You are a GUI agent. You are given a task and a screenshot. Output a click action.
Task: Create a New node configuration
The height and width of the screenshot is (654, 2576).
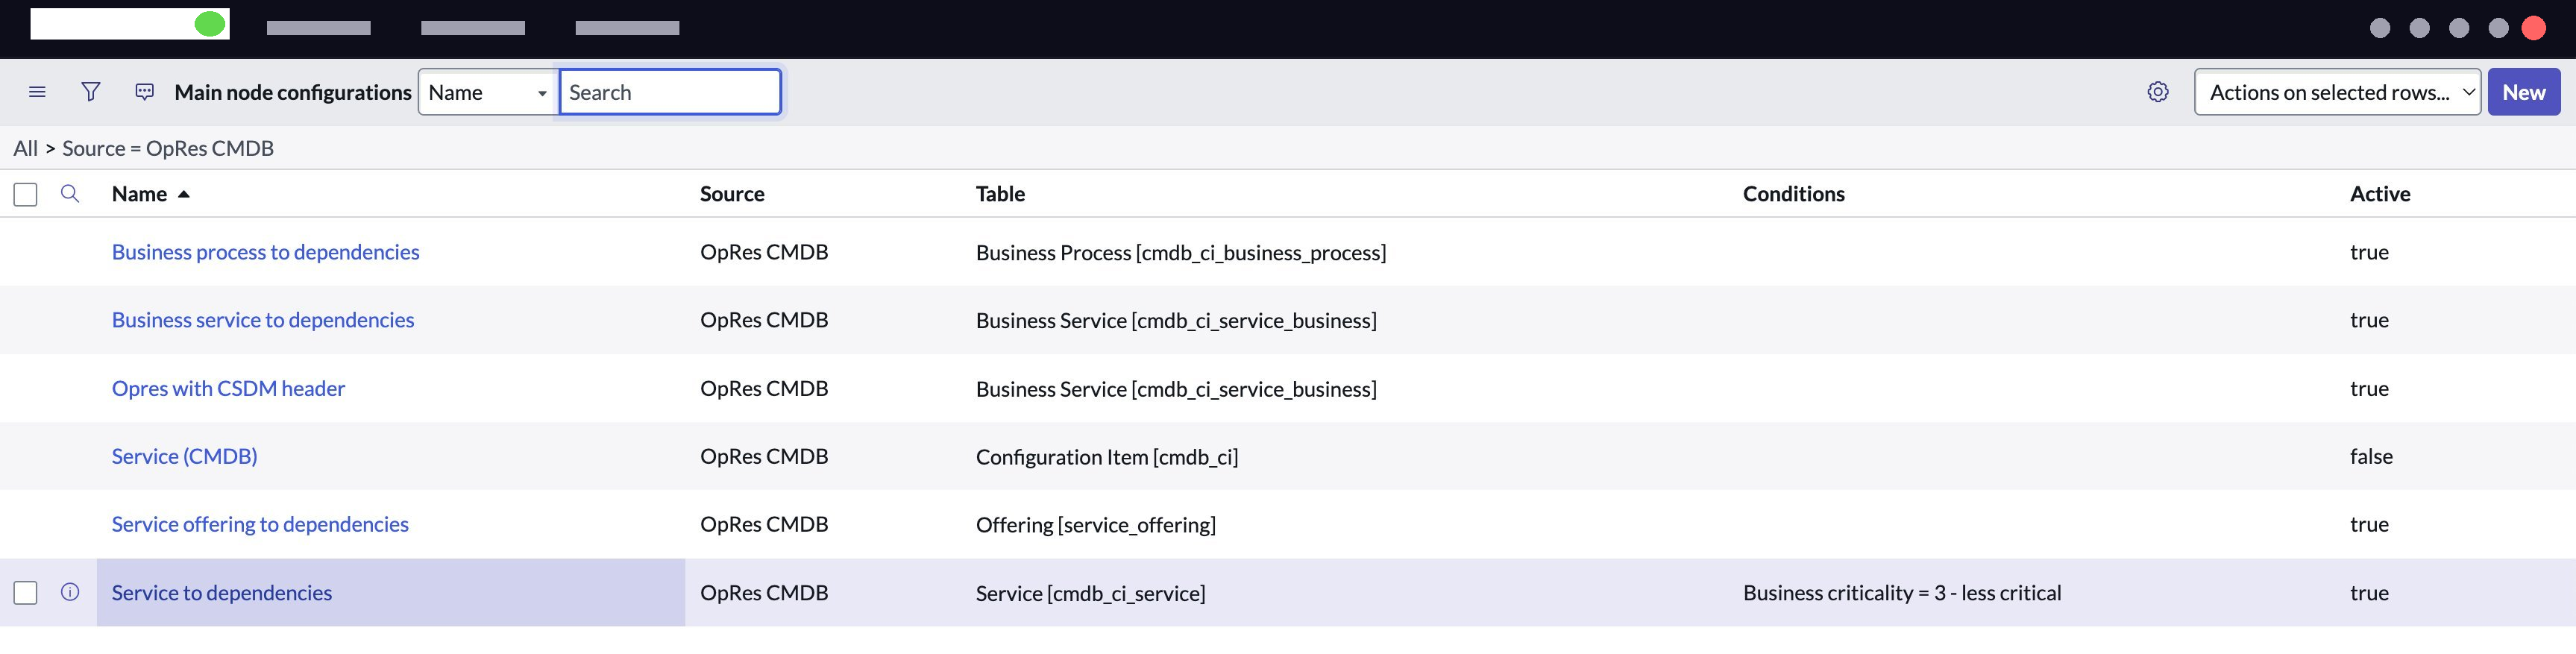click(x=2524, y=92)
